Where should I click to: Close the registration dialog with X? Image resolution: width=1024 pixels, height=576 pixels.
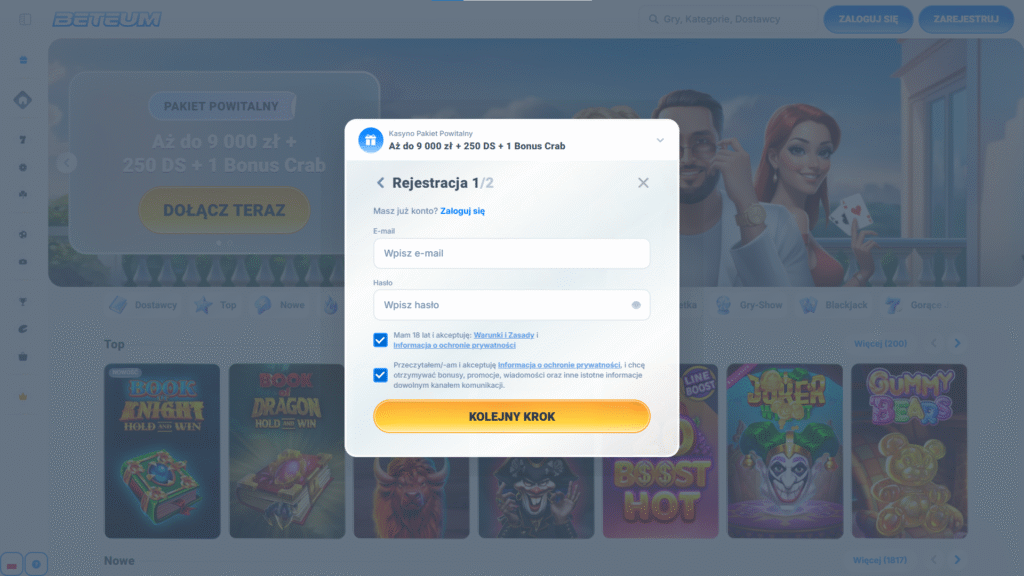643,183
